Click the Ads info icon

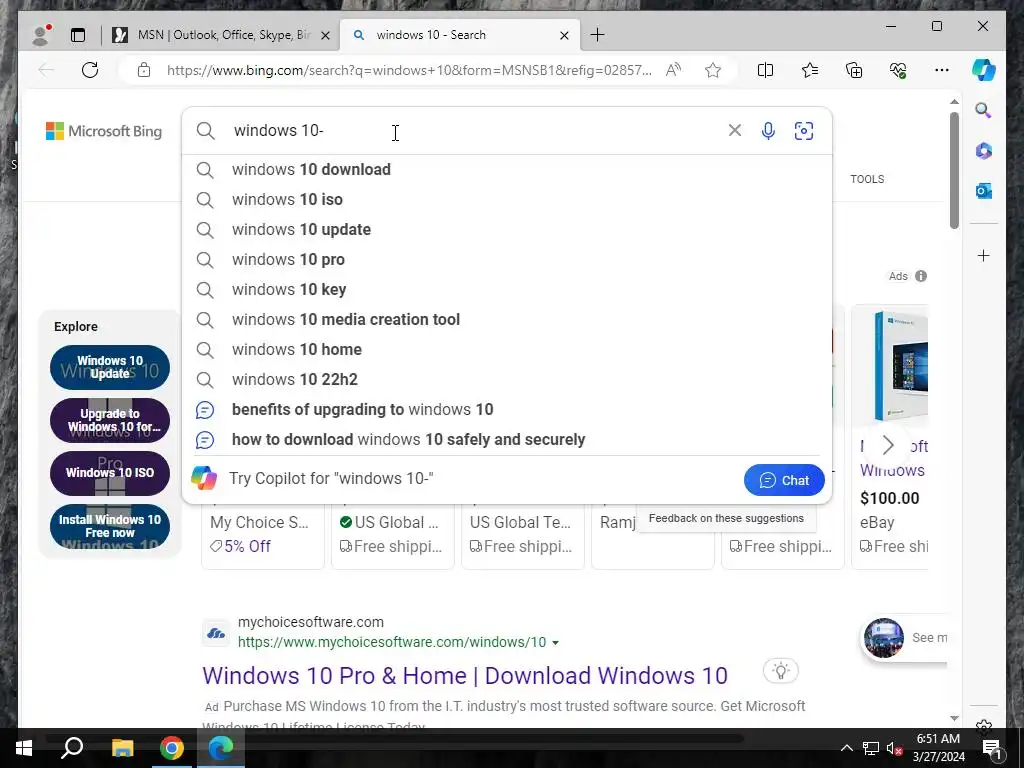pyautogui.click(x=921, y=276)
